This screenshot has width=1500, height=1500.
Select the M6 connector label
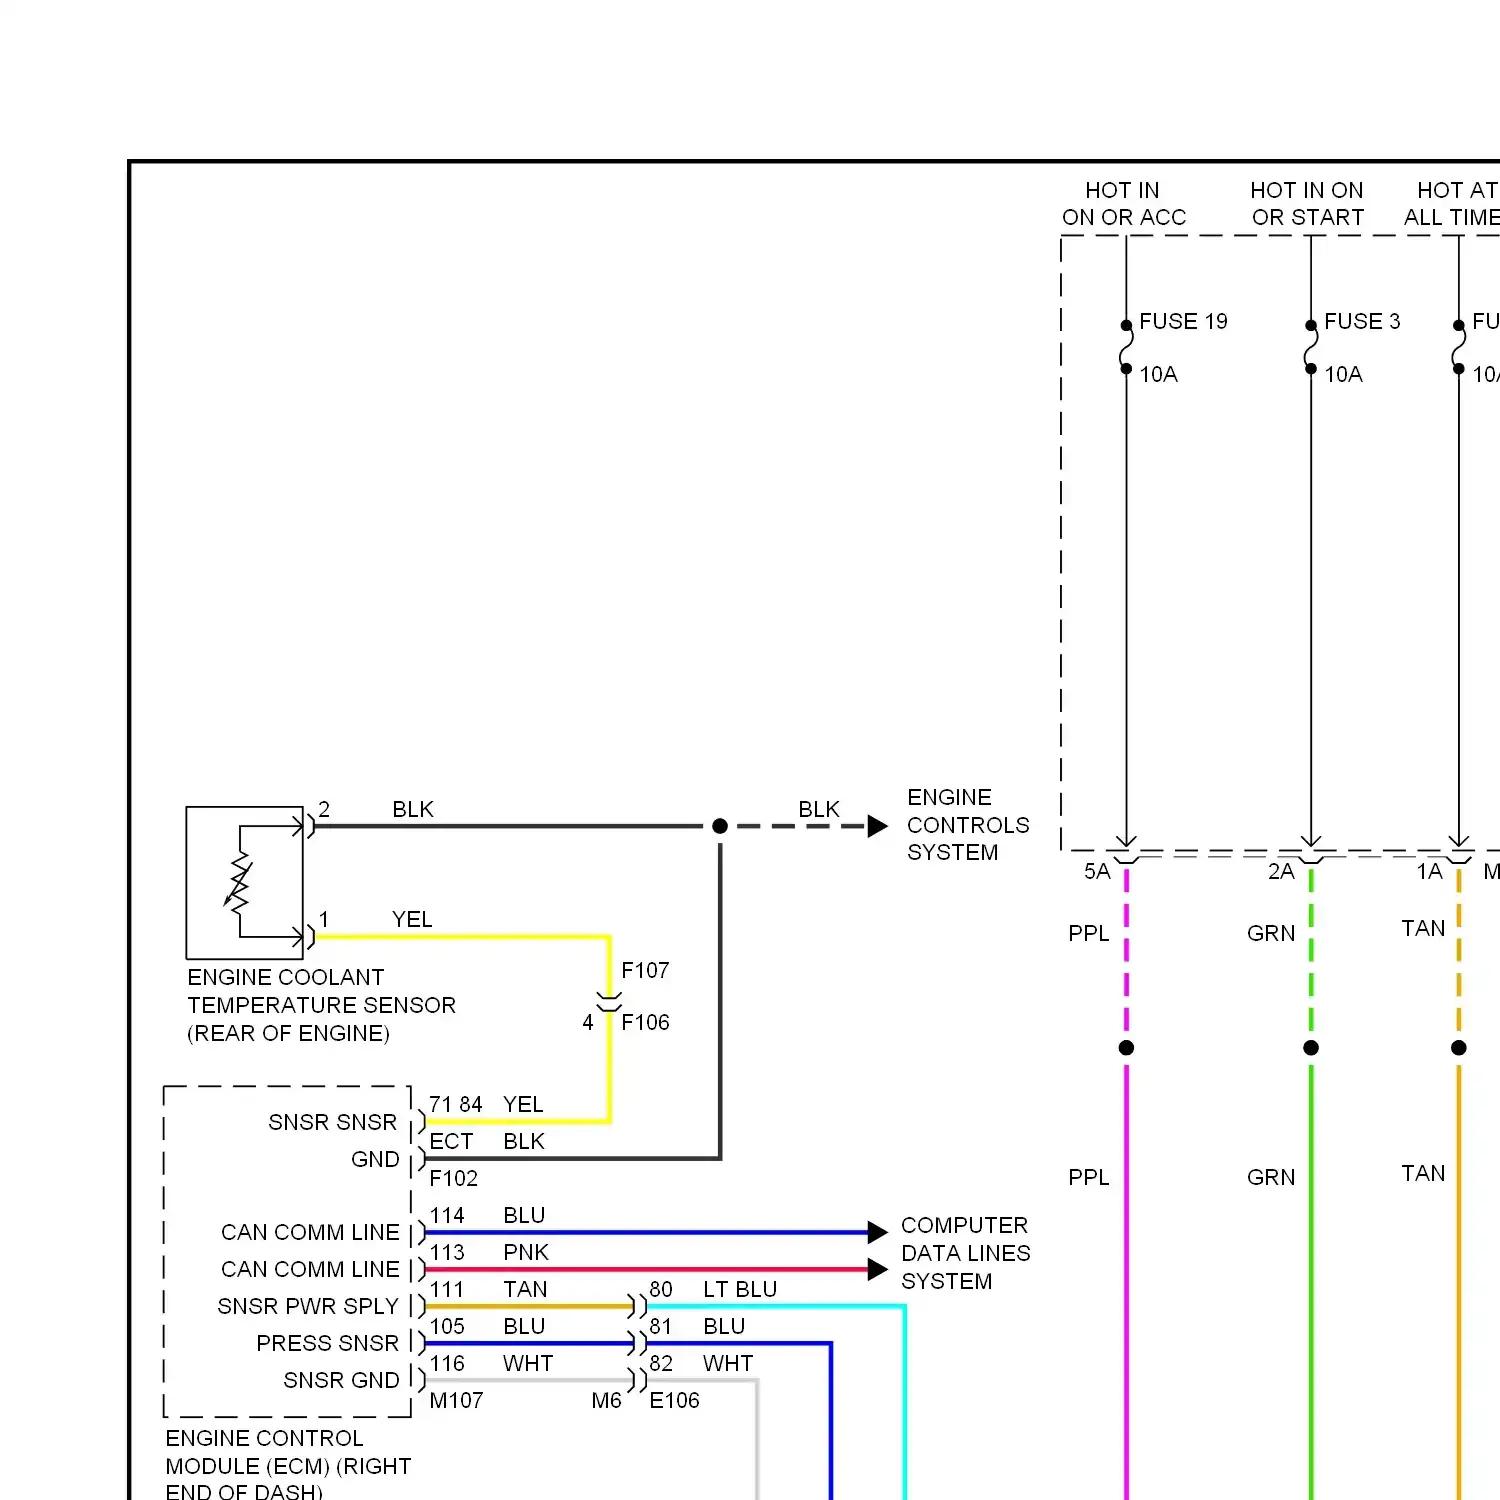coord(606,1400)
